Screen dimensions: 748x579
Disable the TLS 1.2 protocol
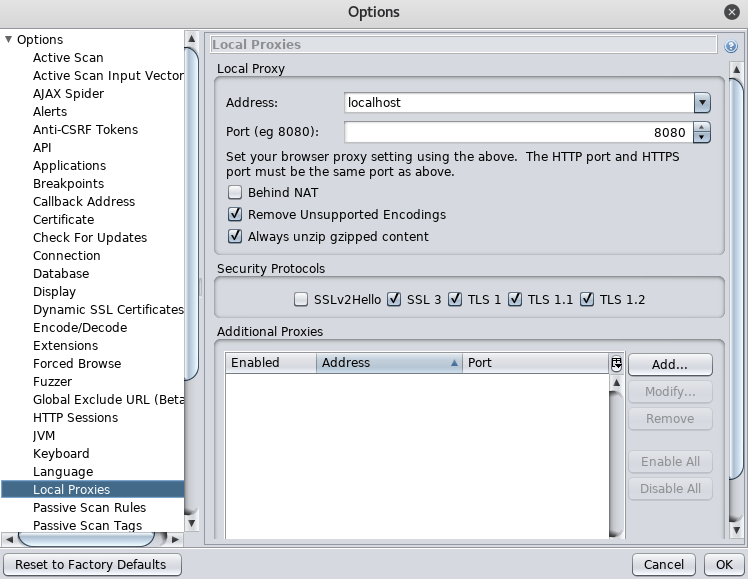click(x=587, y=299)
